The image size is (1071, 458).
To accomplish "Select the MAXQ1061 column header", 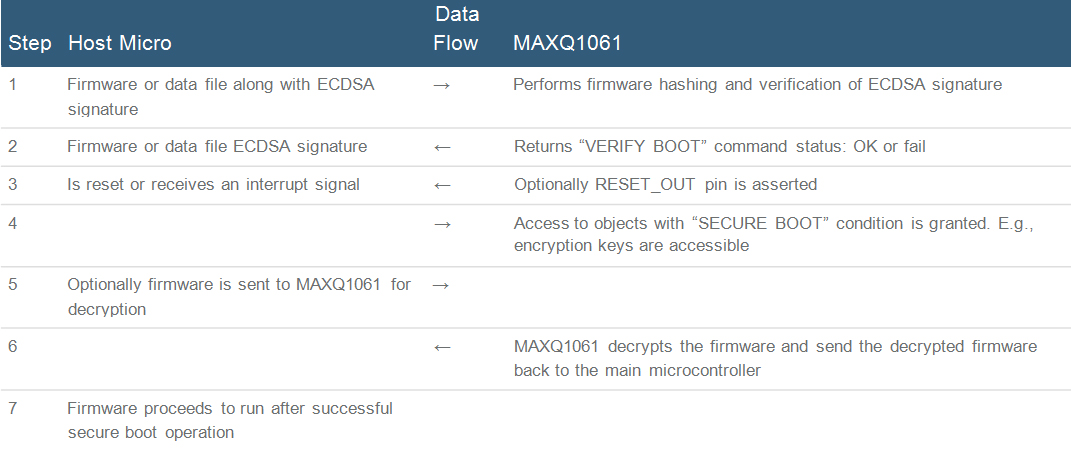I will 567,43.
